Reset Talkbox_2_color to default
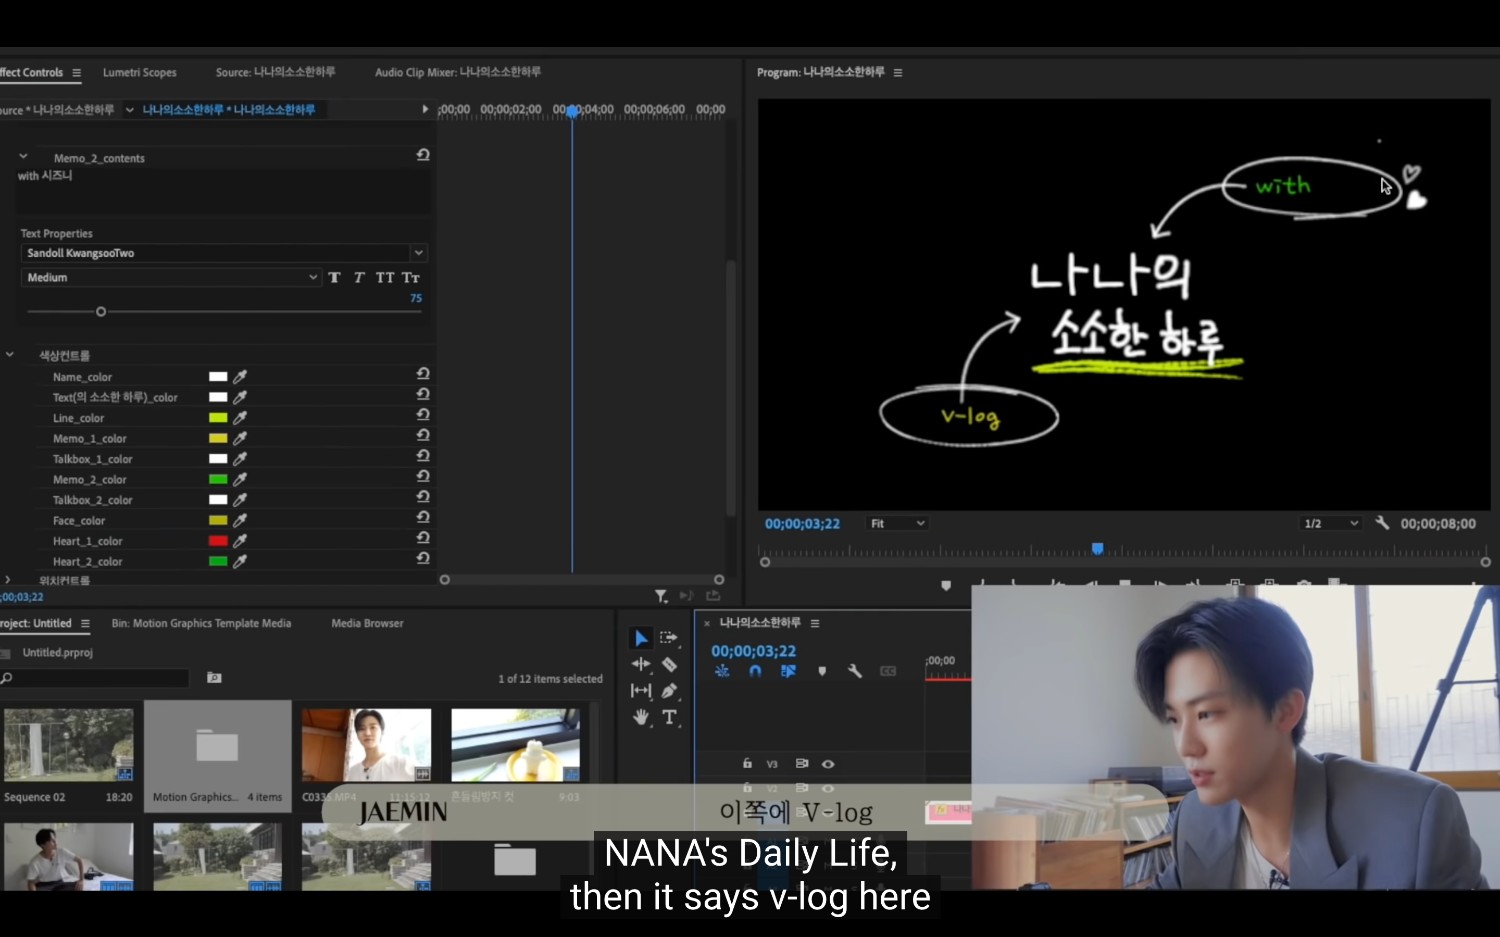 click(423, 497)
